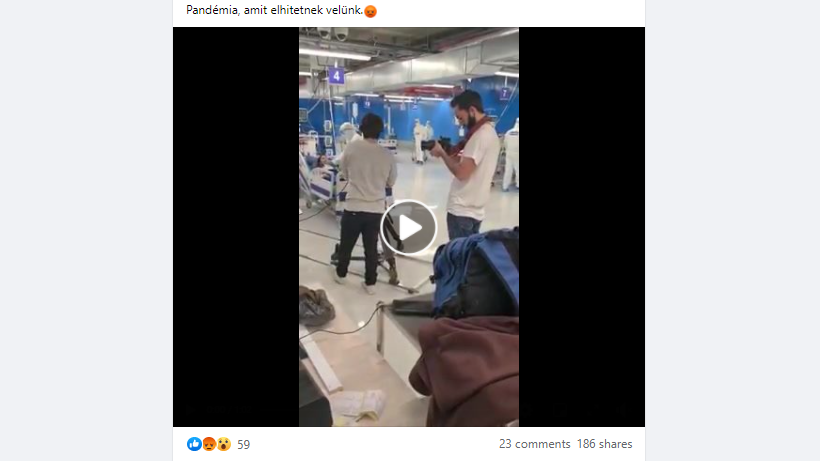Open the 186 shares link

click(605, 444)
